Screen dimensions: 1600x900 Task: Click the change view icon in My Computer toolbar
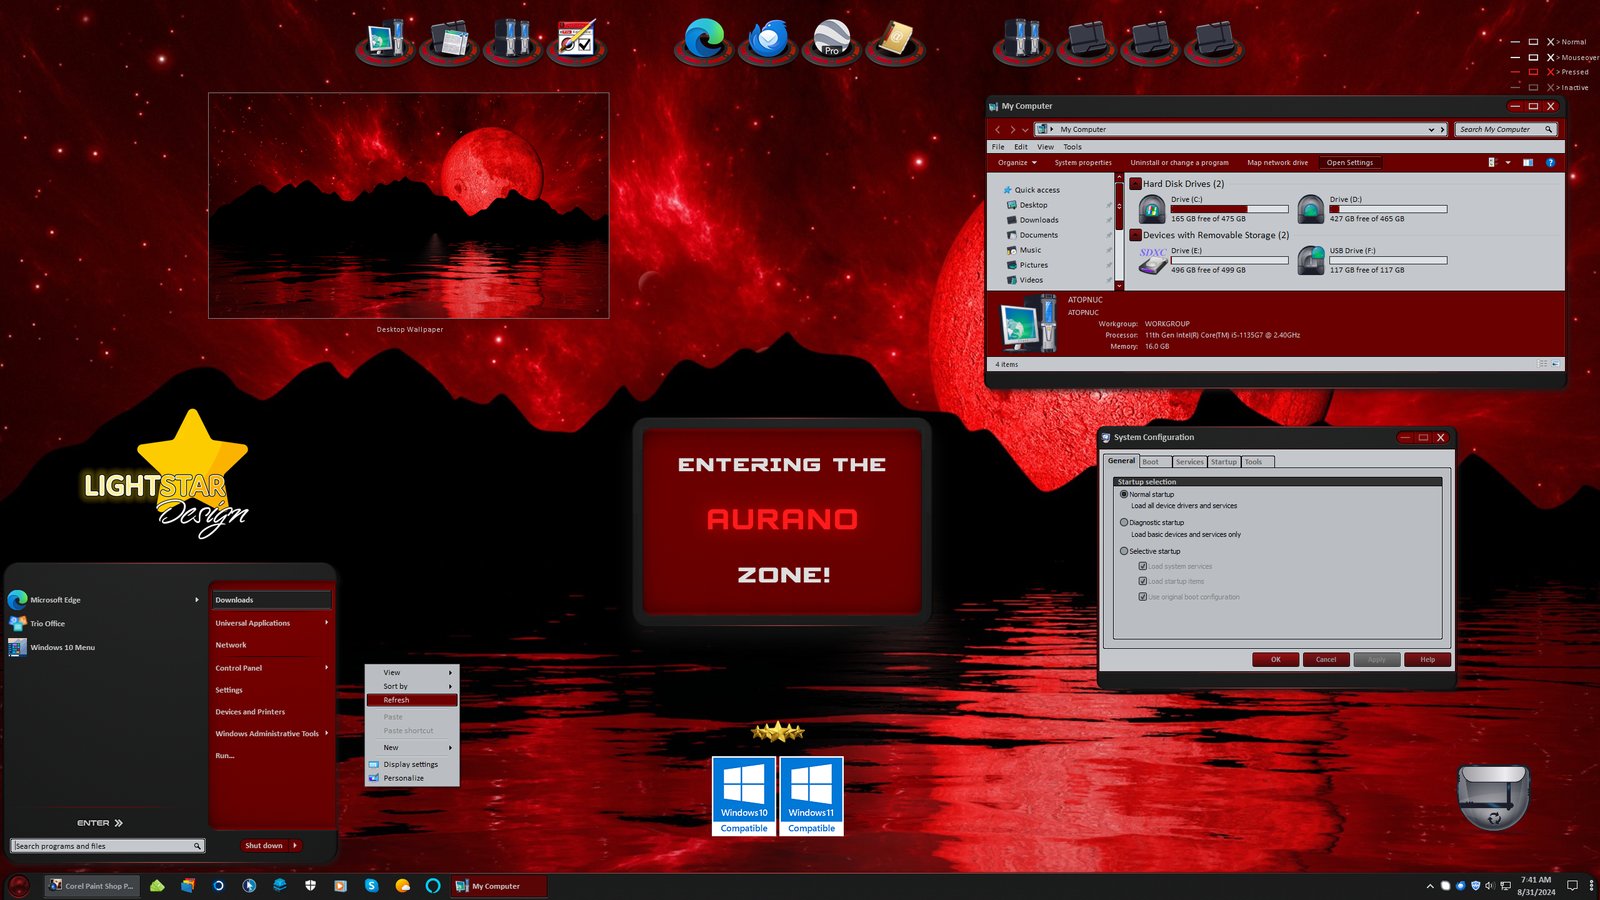(x=1492, y=162)
